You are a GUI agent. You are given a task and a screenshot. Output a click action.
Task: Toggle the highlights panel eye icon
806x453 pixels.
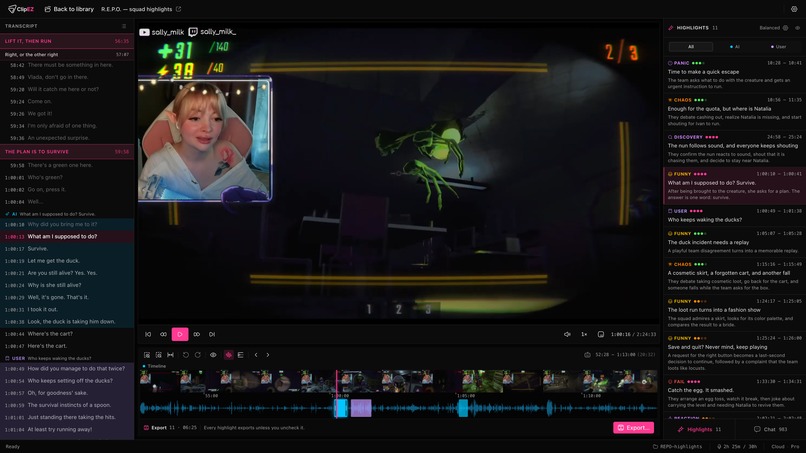797,28
